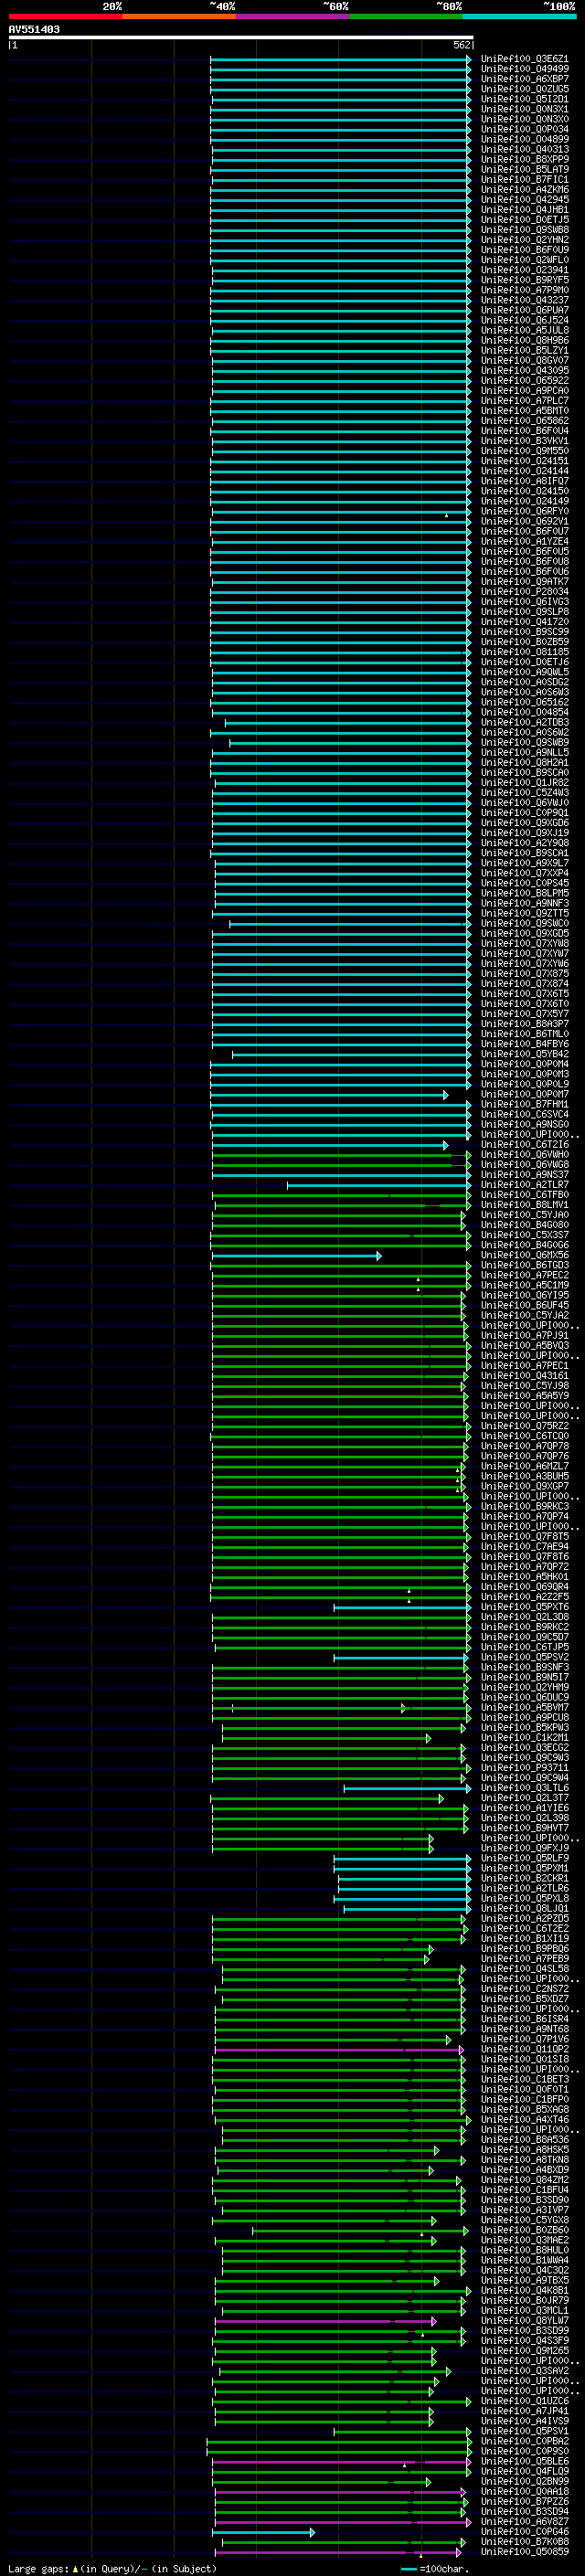Click UniRef100_Q75RZ2 hit name
585x2576 pixels.
tap(525, 1426)
